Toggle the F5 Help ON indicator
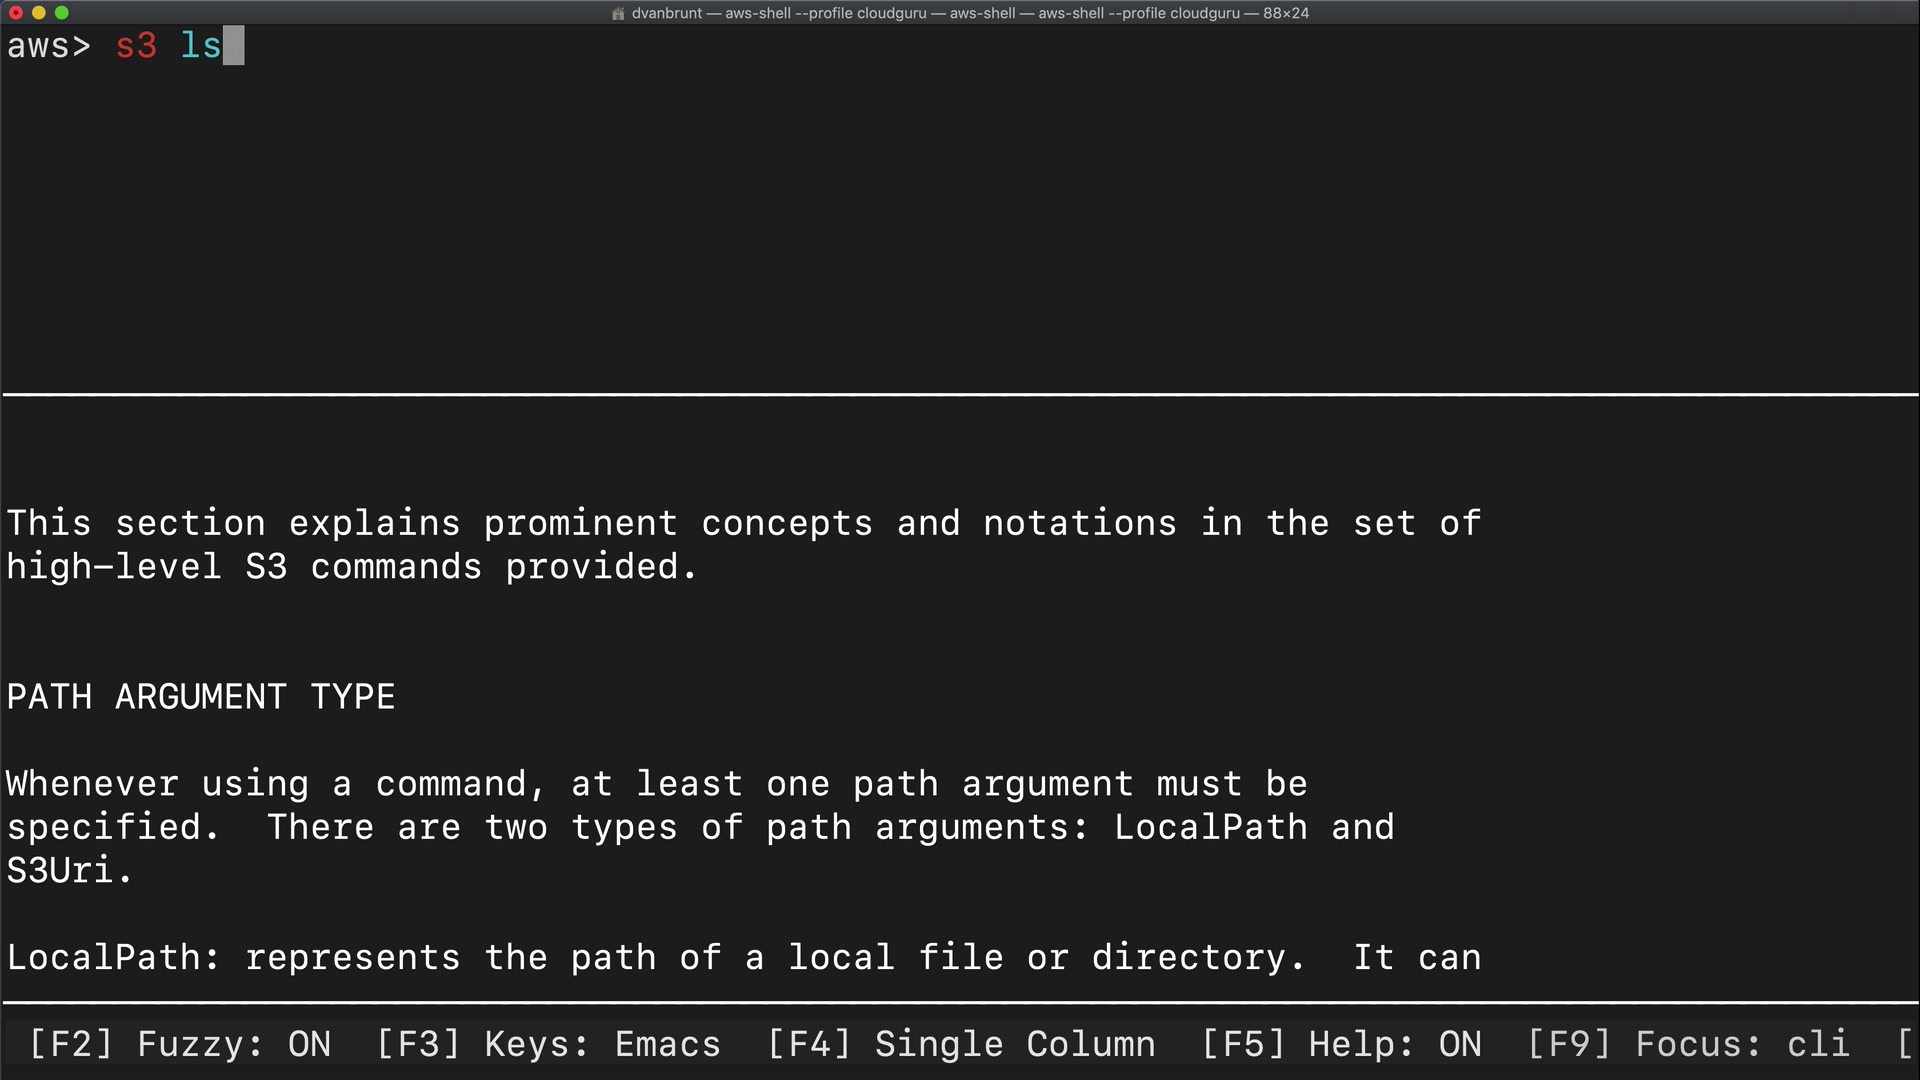This screenshot has width=1920, height=1080. pos(1341,1044)
